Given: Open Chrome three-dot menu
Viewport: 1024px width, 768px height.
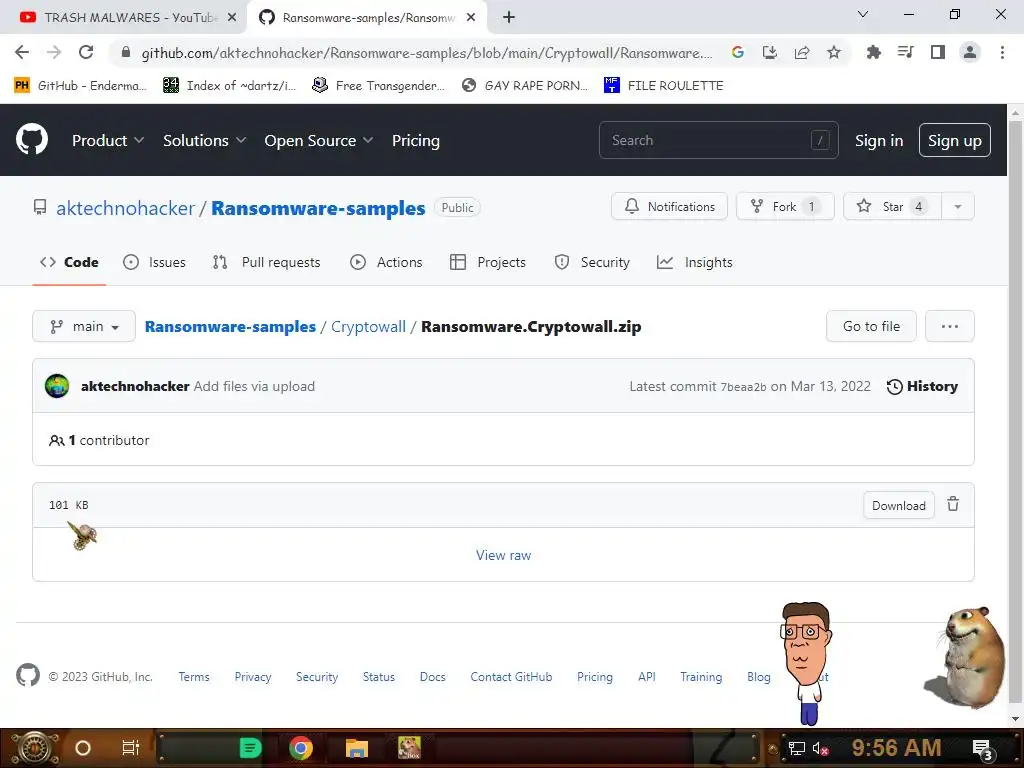Looking at the screenshot, I should click(x=1002, y=52).
